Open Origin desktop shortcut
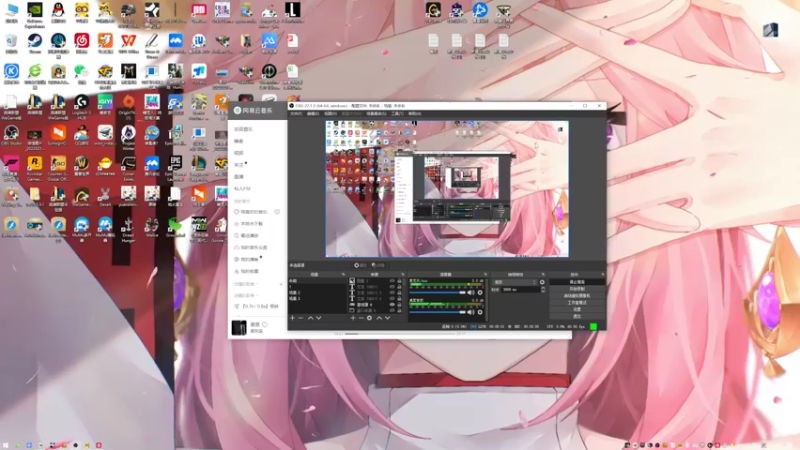This screenshot has height=450, width=800. point(129,106)
